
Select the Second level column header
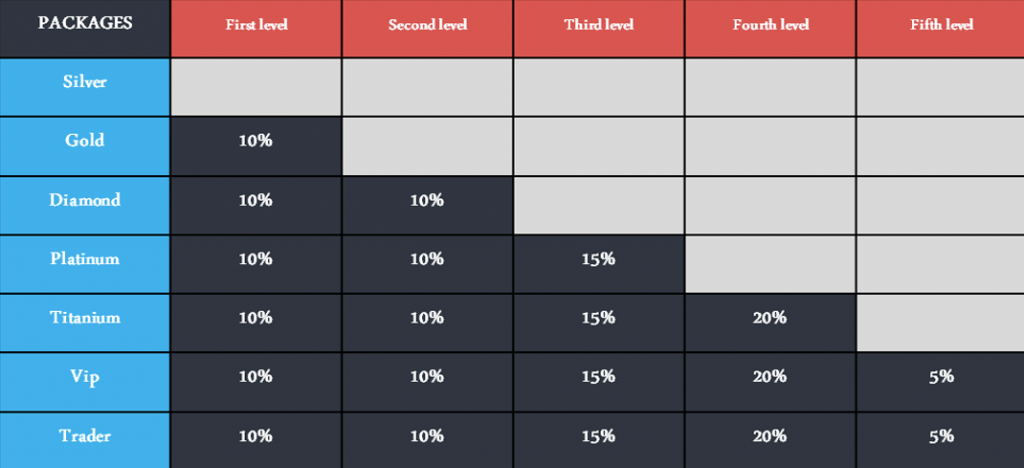427,28
